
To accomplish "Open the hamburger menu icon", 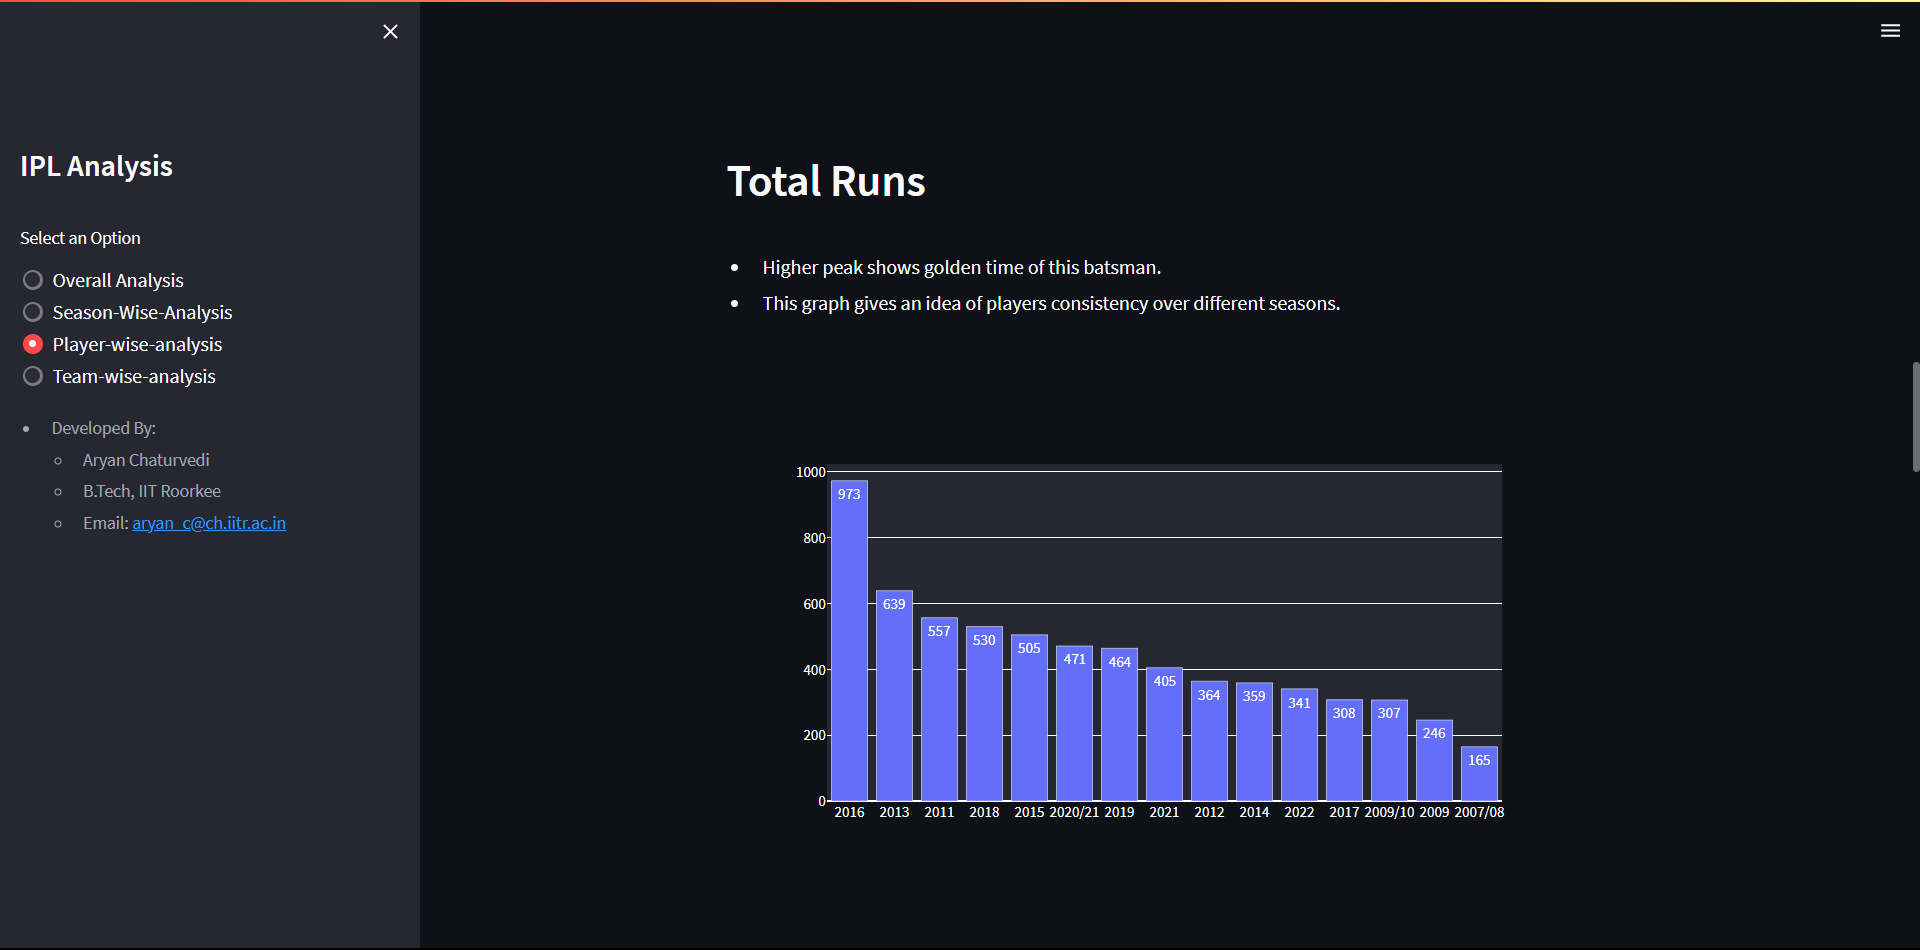I will click(1891, 31).
